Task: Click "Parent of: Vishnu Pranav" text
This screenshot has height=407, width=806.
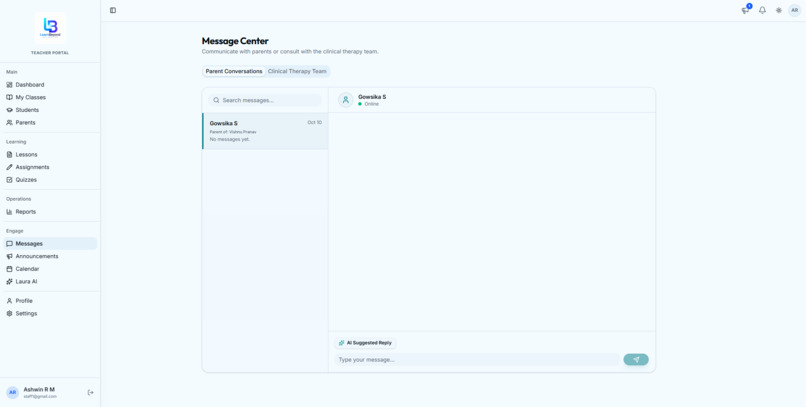Action: 233,132
